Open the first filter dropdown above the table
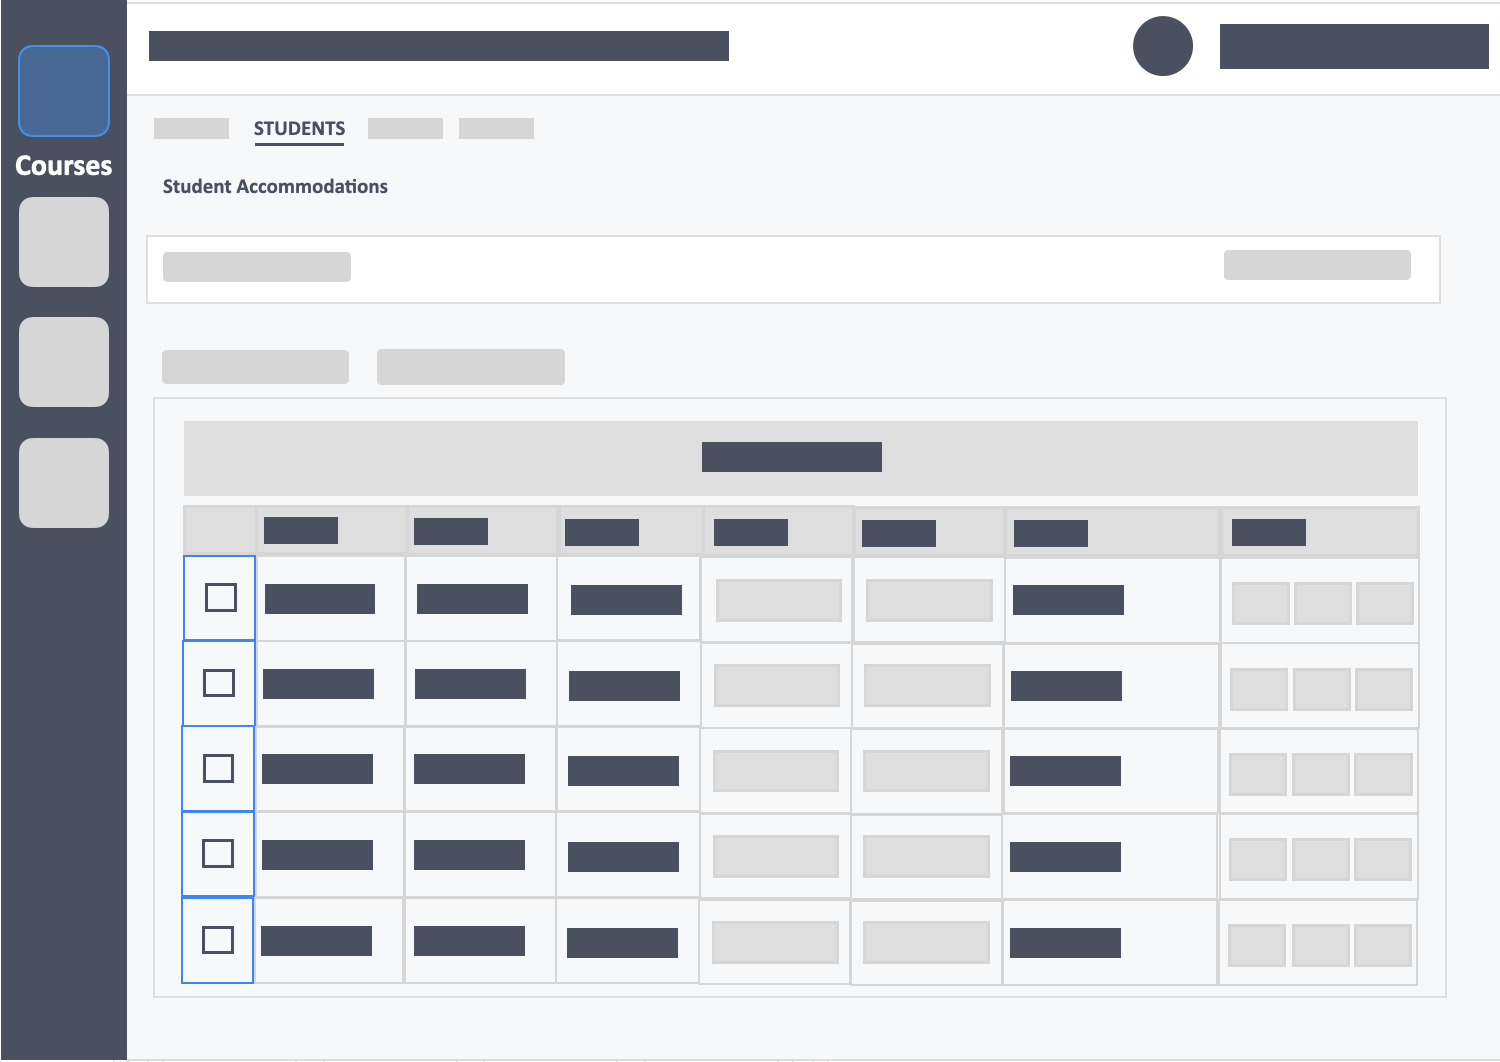The image size is (1500, 1062). click(255, 366)
